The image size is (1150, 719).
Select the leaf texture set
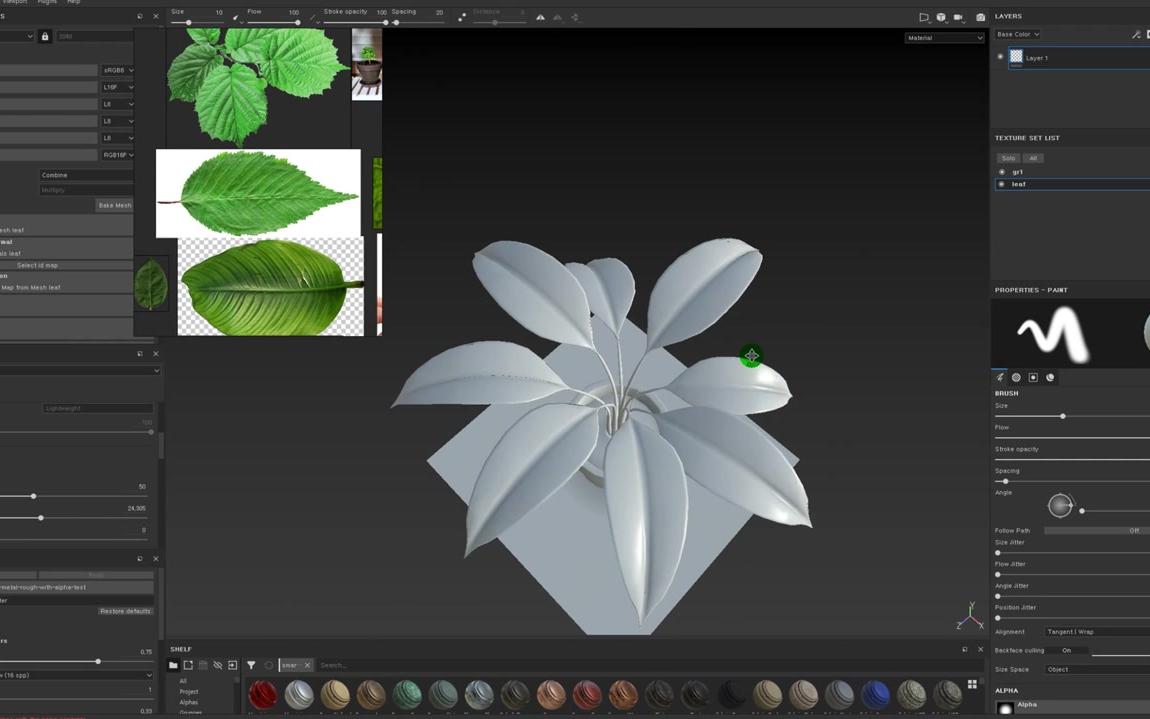coord(1019,184)
